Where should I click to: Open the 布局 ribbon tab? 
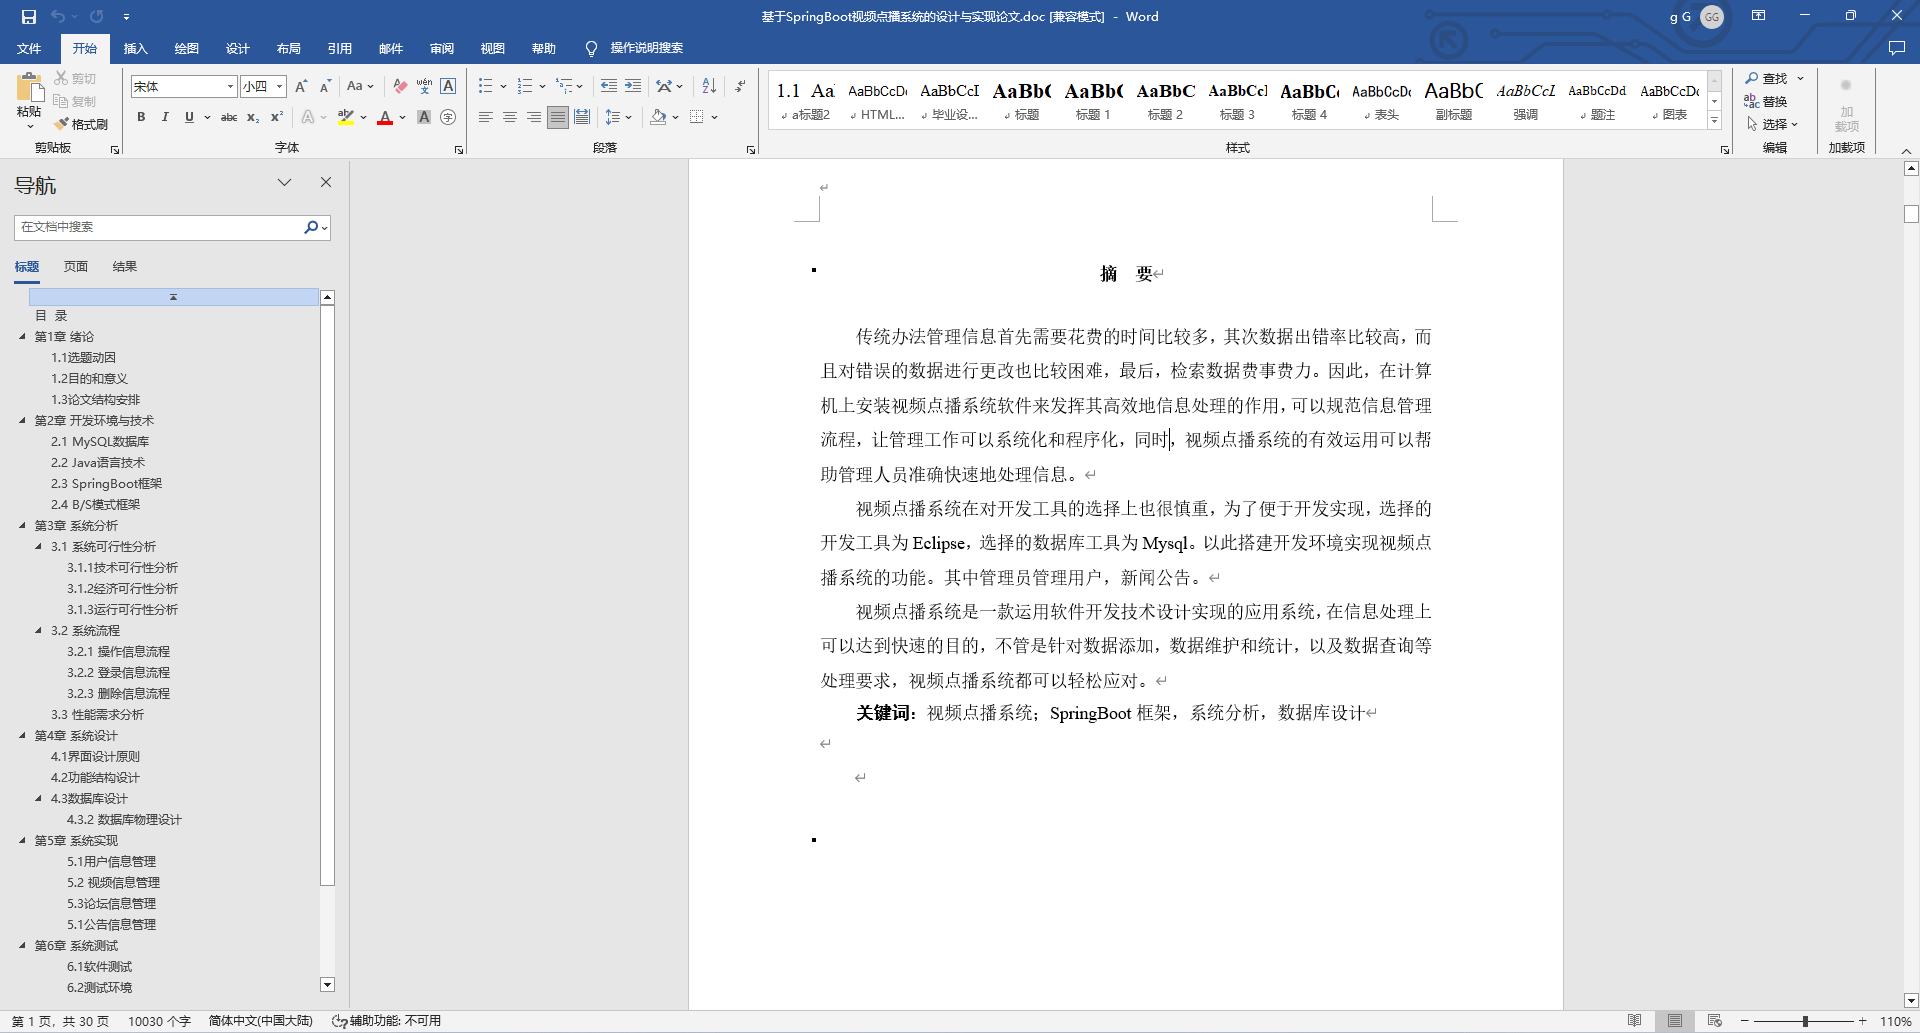289,48
